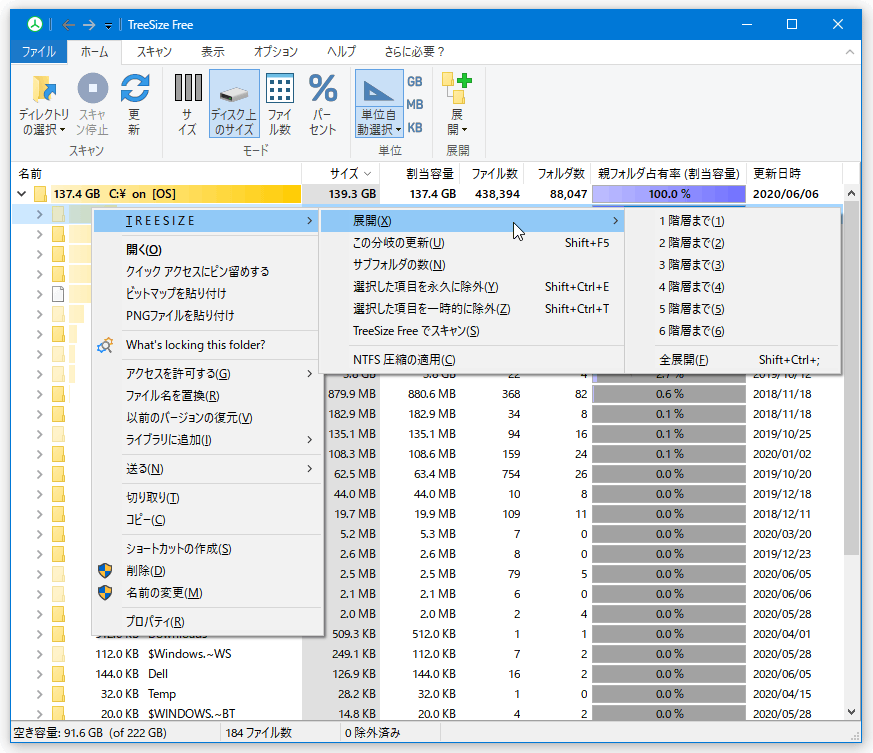Switch to Size mode in ribbon
The width and height of the screenshot is (873, 753).
(x=188, y=105)
